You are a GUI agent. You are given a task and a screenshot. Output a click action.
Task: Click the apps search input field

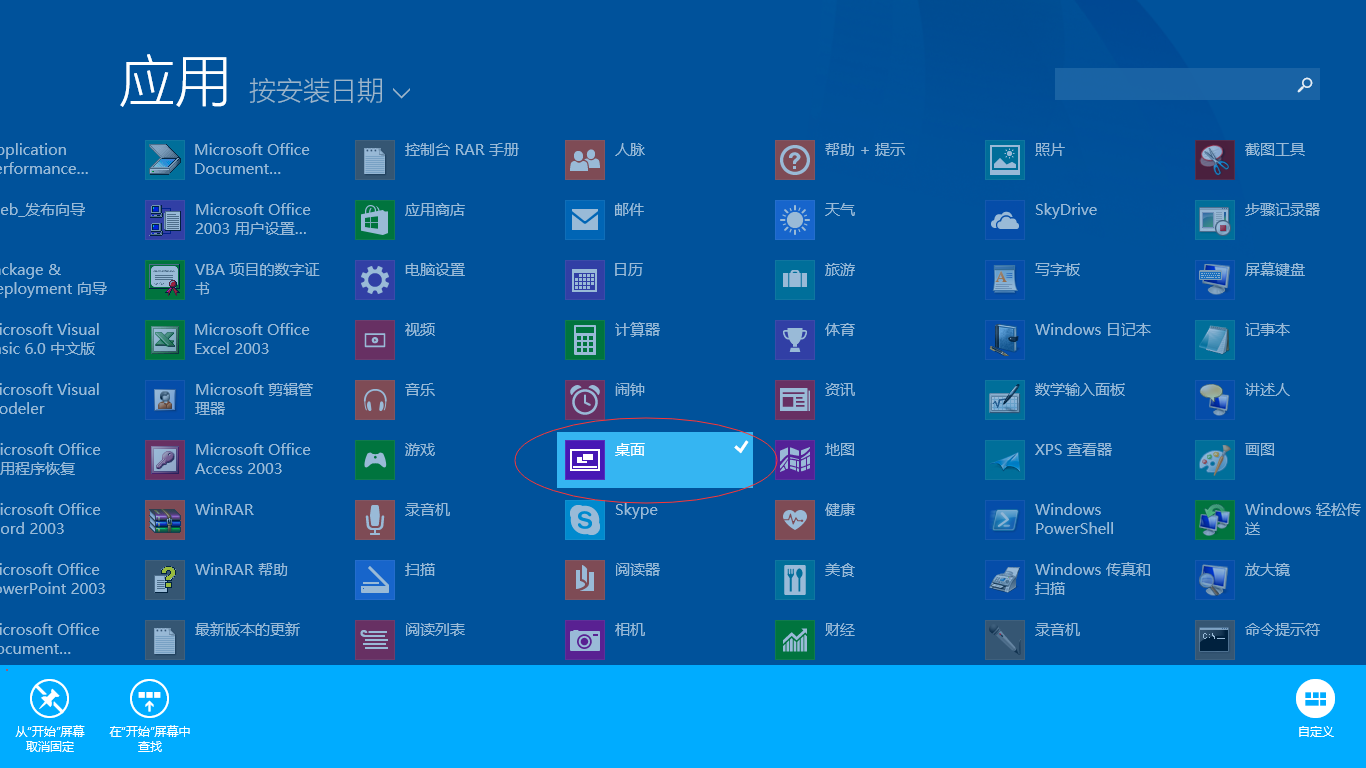(x=1172, y=84)
